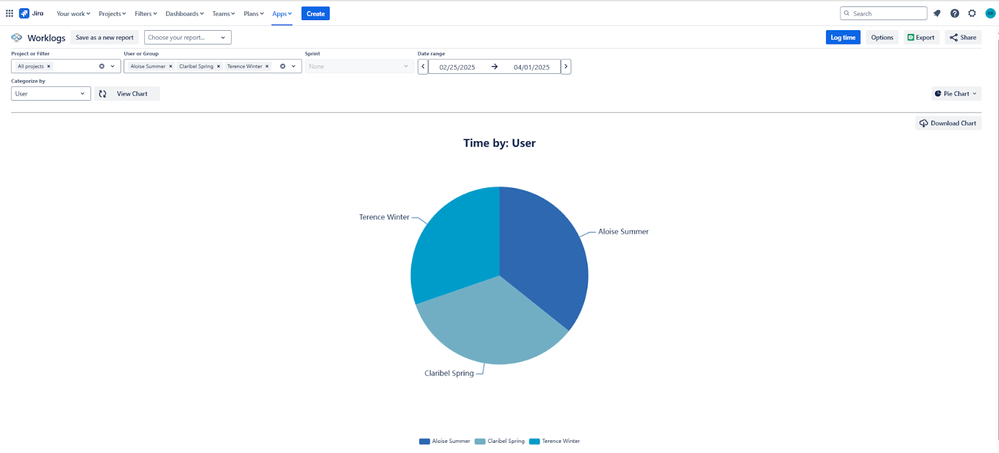Remove Aloise Summer from user filter

click(x=170, y=66)
